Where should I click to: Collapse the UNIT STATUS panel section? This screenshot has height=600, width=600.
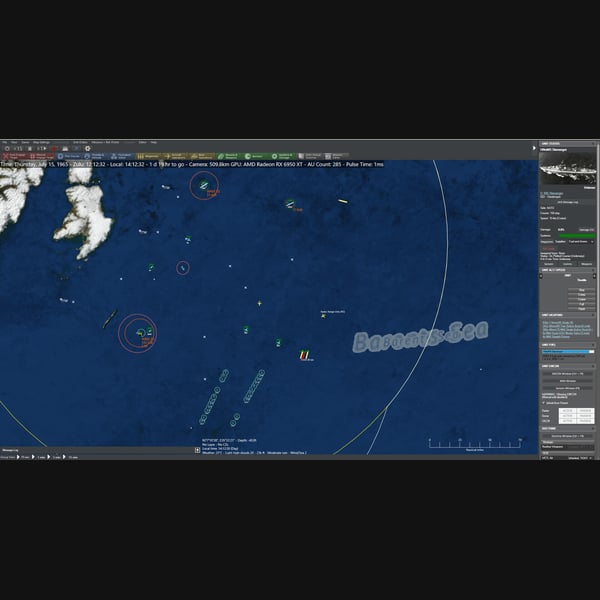click(x=593, y=143)
